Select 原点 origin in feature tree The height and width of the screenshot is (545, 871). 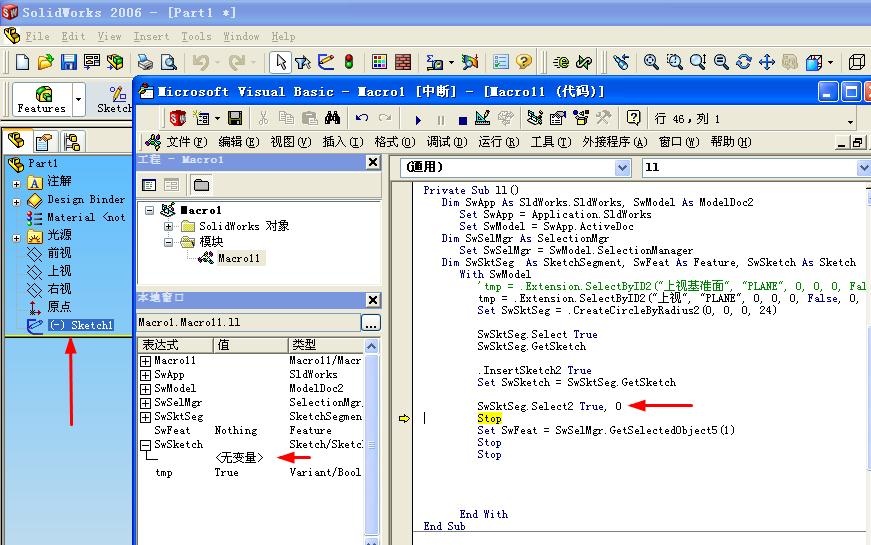(x=59, y=307)
